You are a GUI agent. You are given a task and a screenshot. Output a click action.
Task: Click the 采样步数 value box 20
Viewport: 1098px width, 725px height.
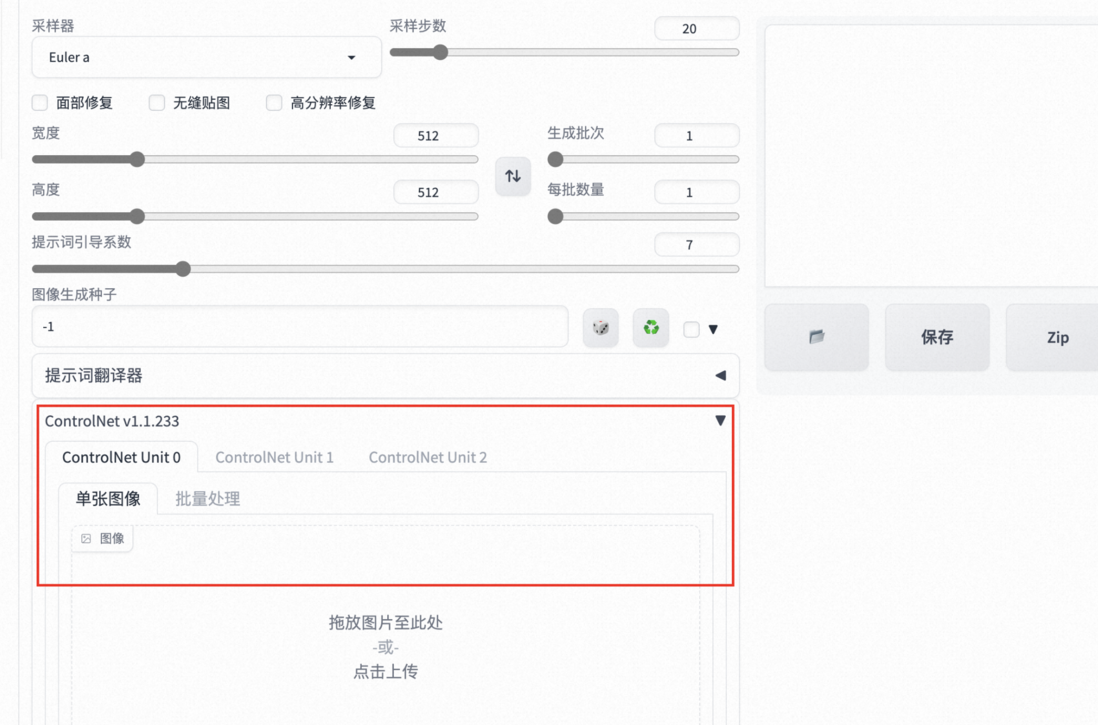[697, 29]
